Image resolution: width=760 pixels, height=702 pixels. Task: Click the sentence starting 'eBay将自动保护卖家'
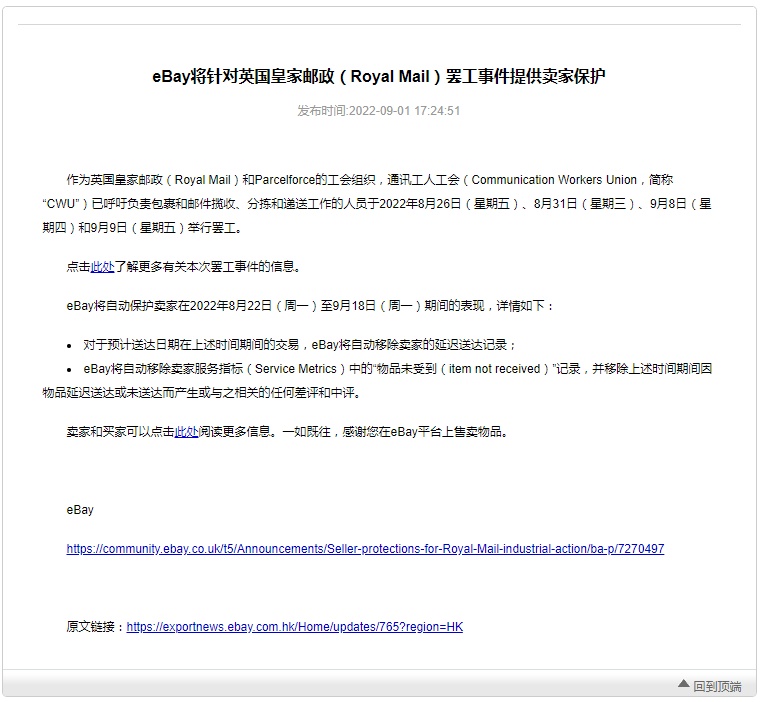(310, 305)
